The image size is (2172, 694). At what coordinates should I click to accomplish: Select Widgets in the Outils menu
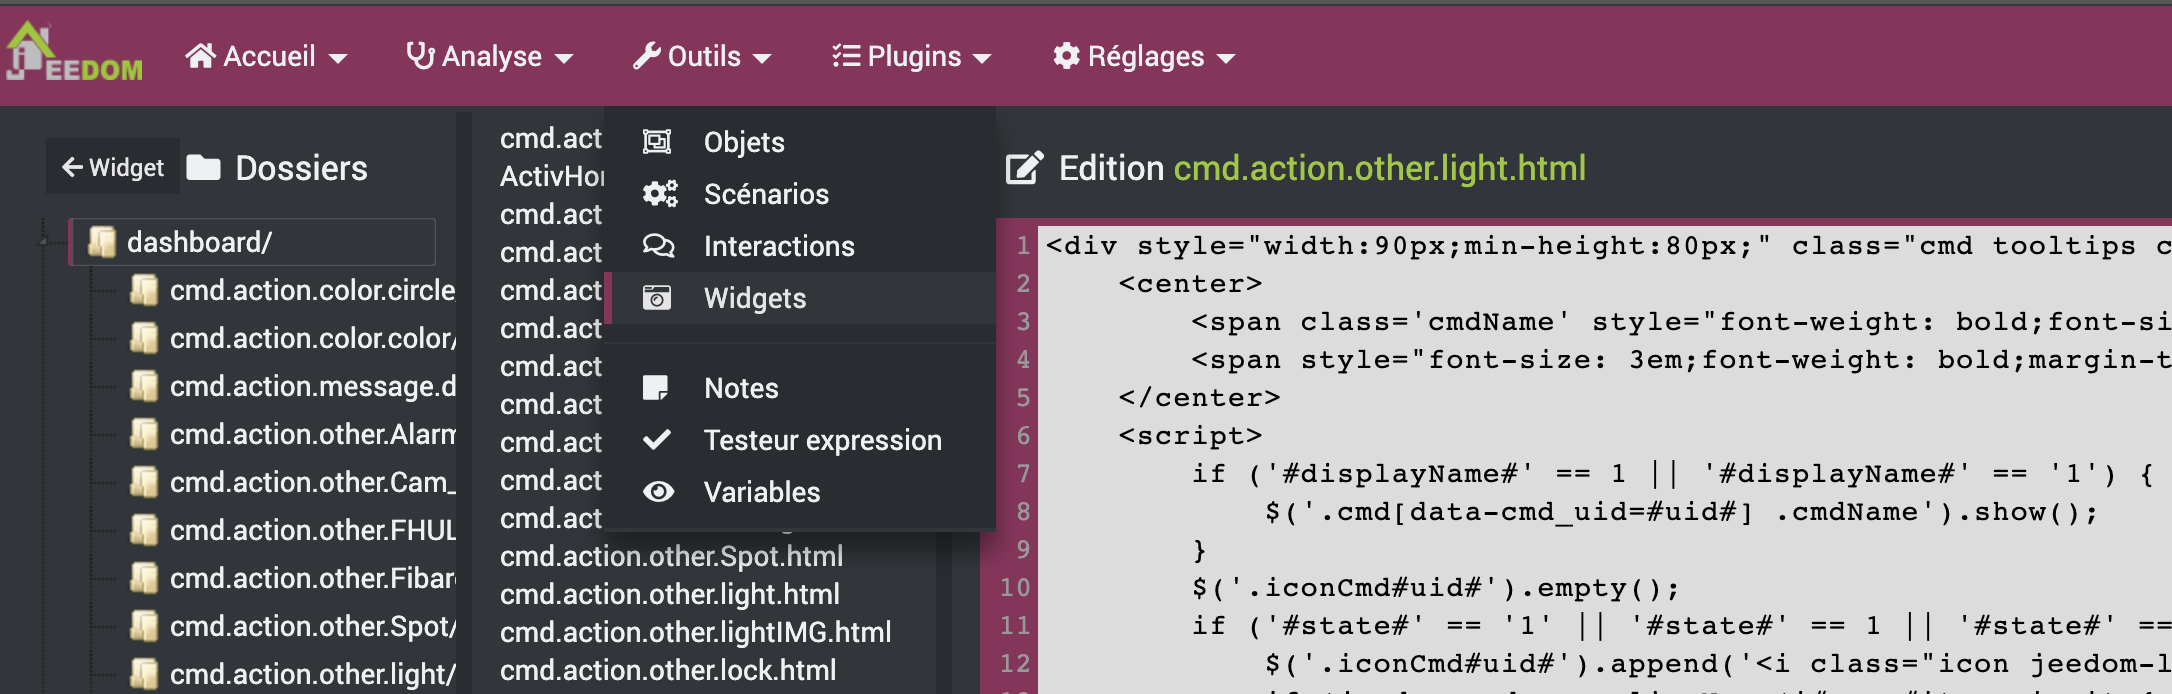[755, 298]
